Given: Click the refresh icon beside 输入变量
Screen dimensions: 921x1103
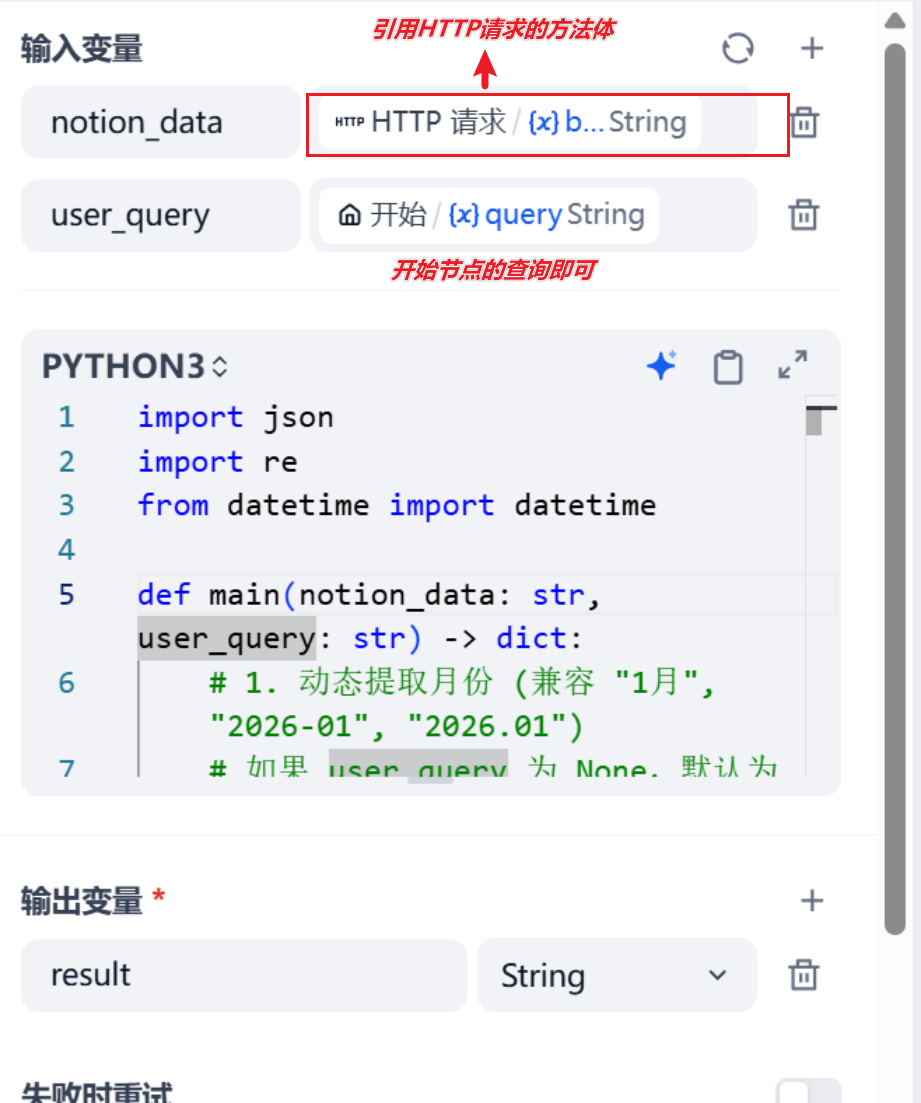Looking at the screenshot, I should coord(738,48).
